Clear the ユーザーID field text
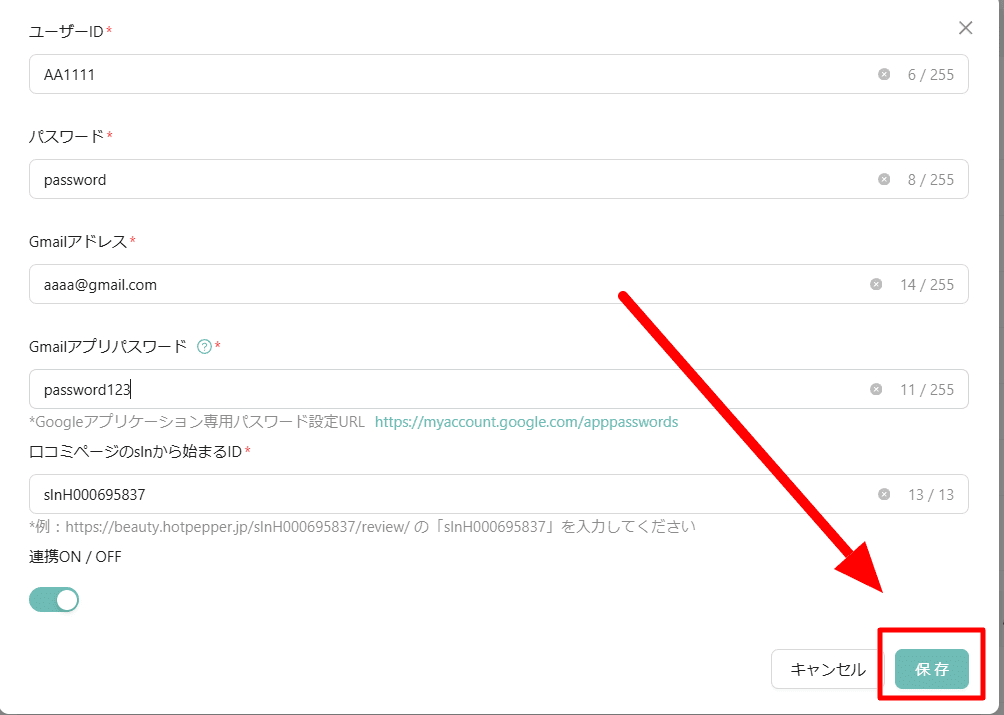1004x715 pixels. (884, 74)
